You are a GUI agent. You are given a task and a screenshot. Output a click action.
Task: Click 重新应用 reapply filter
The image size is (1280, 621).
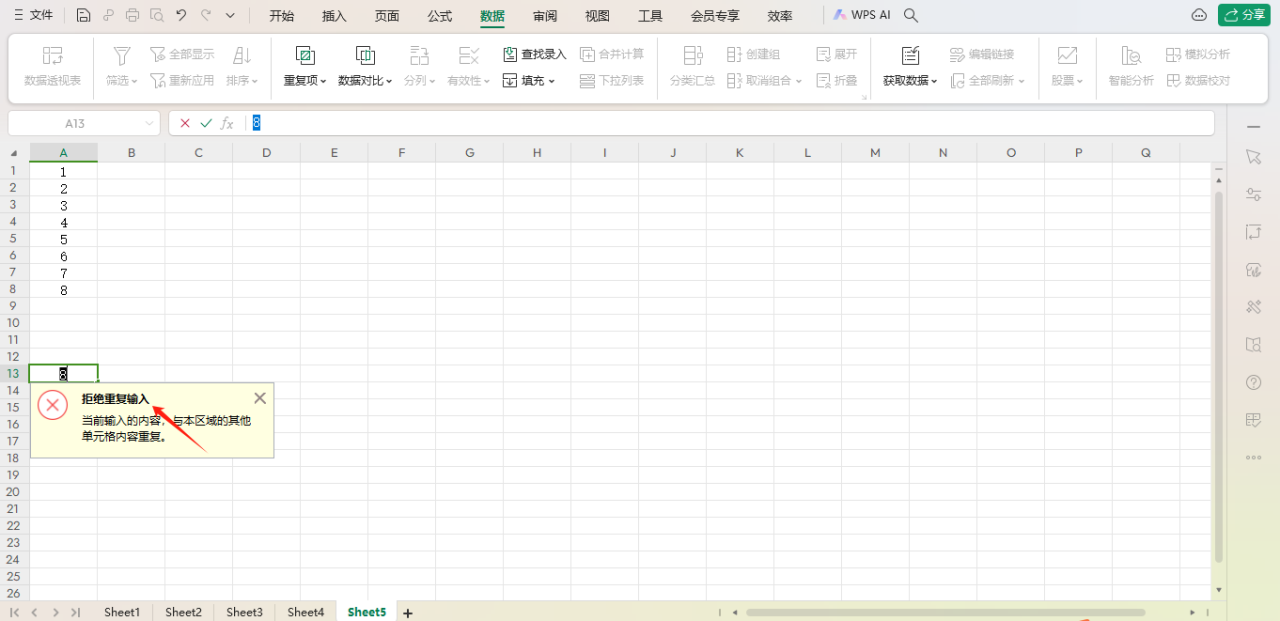click(x=182, y=80)
